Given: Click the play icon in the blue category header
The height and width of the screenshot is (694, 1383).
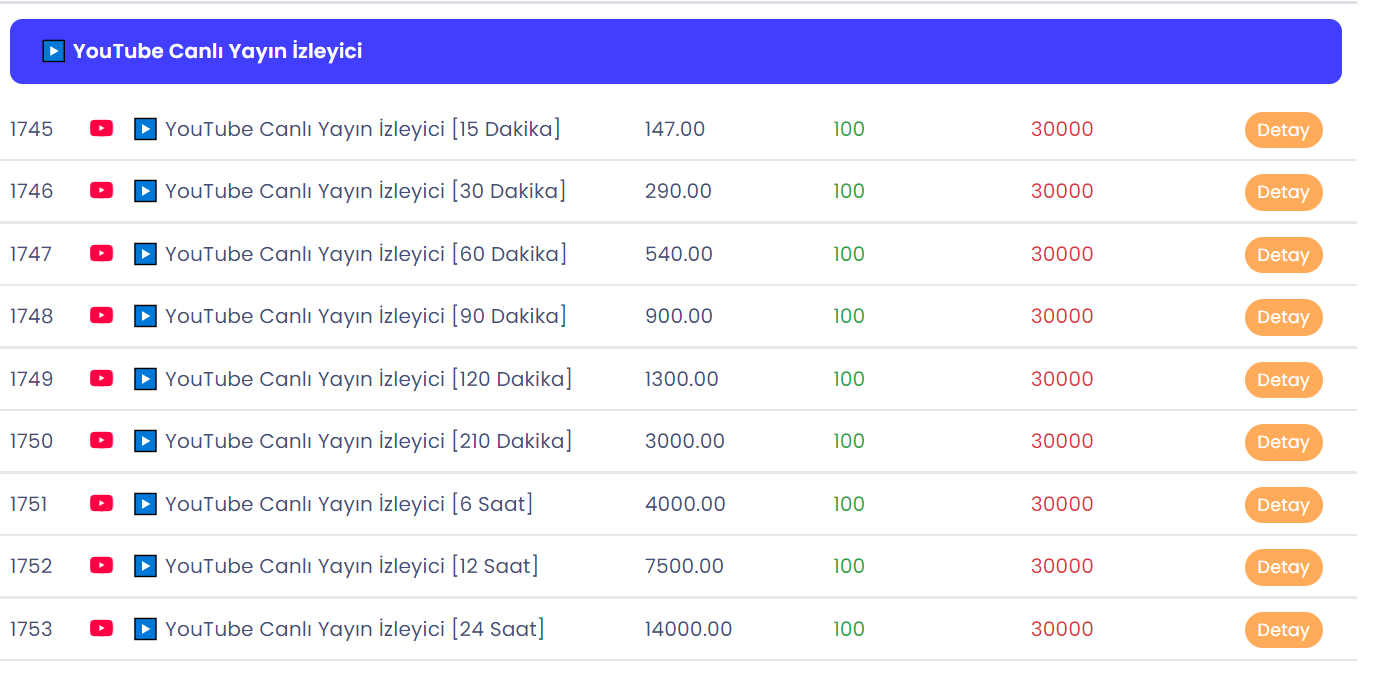Looking at the screenshot, I should click(54, 51).
